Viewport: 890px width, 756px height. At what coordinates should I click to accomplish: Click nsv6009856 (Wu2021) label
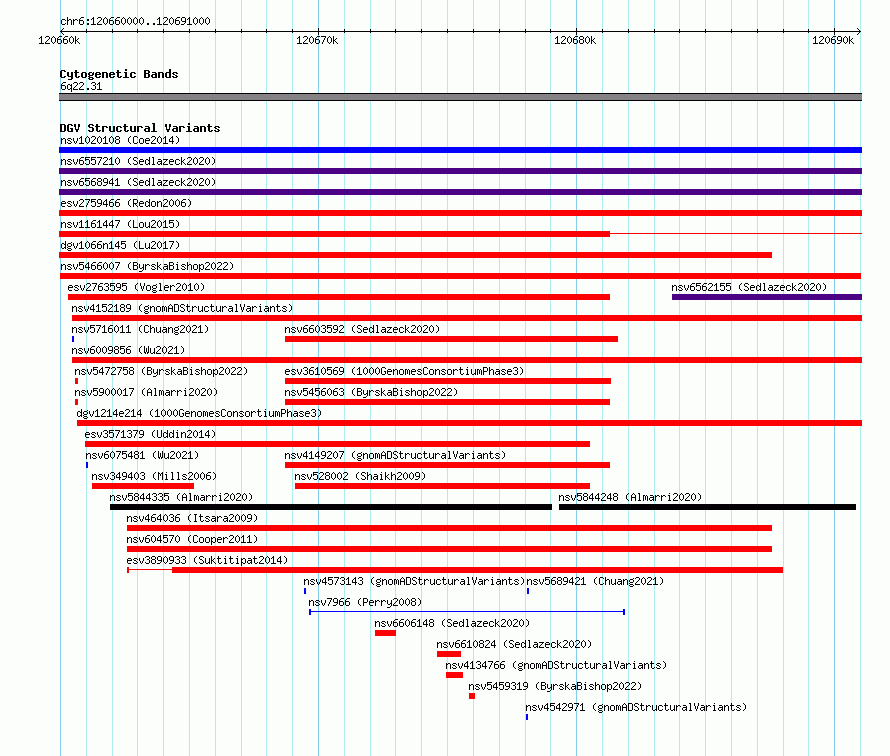[x=128, y=350]
